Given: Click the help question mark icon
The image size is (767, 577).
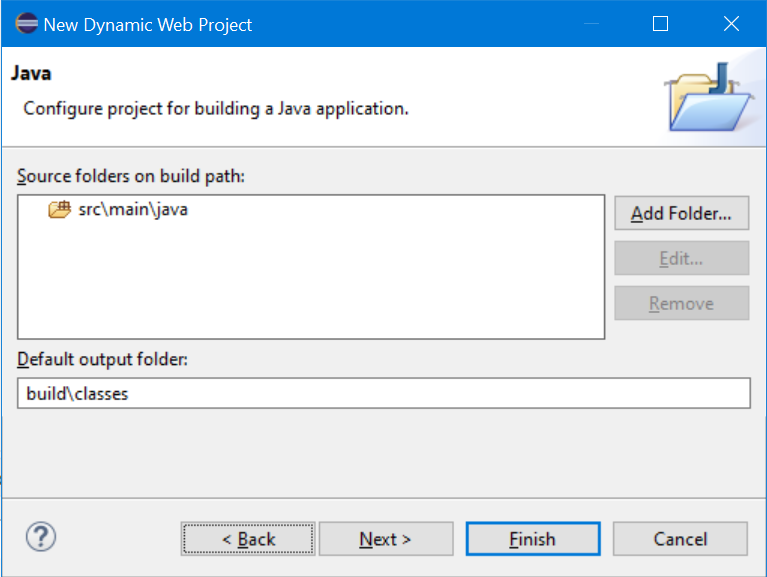Looking at the screenshot, I should tap(41, 536).
